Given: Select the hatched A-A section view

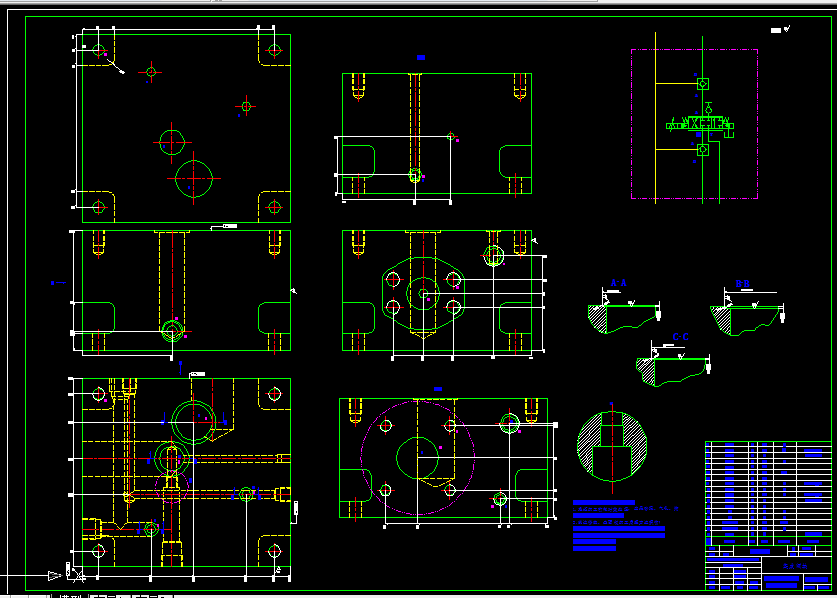Looking at the screenshot, I should point(625,318).
